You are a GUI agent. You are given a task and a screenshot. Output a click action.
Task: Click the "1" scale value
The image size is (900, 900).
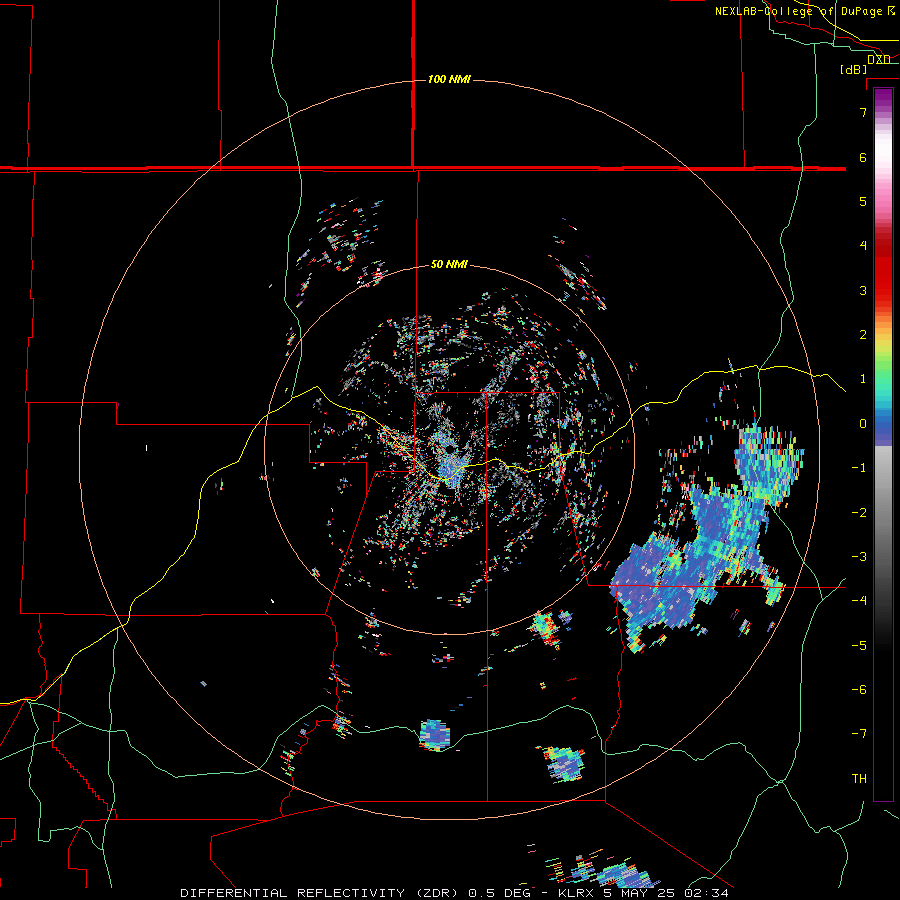863,379
